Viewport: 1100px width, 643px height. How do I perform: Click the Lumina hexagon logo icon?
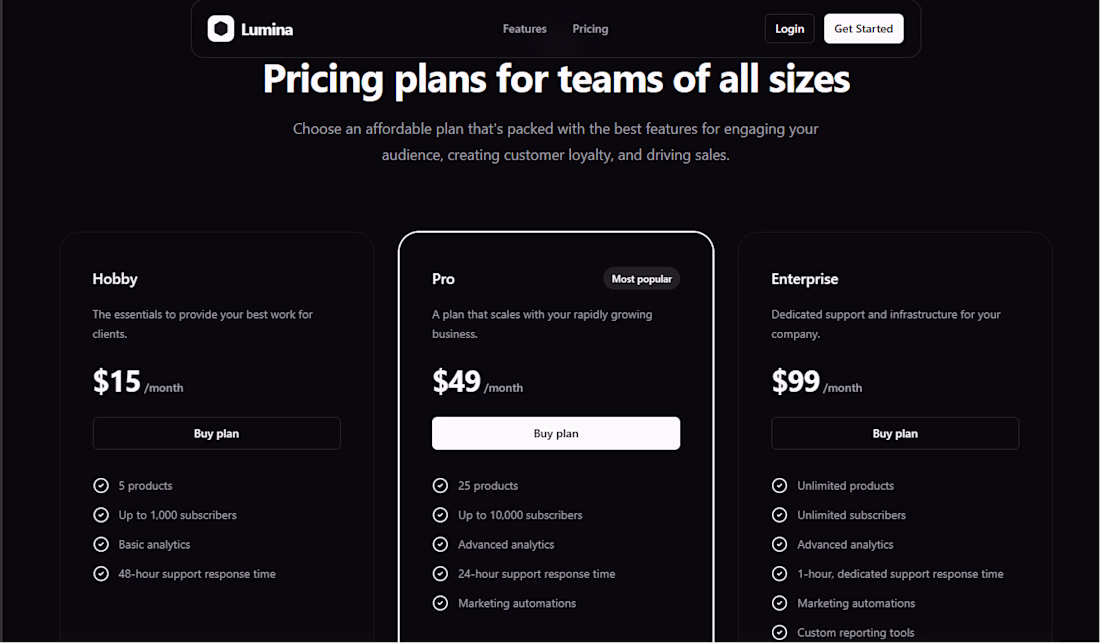tap(220, 29)
